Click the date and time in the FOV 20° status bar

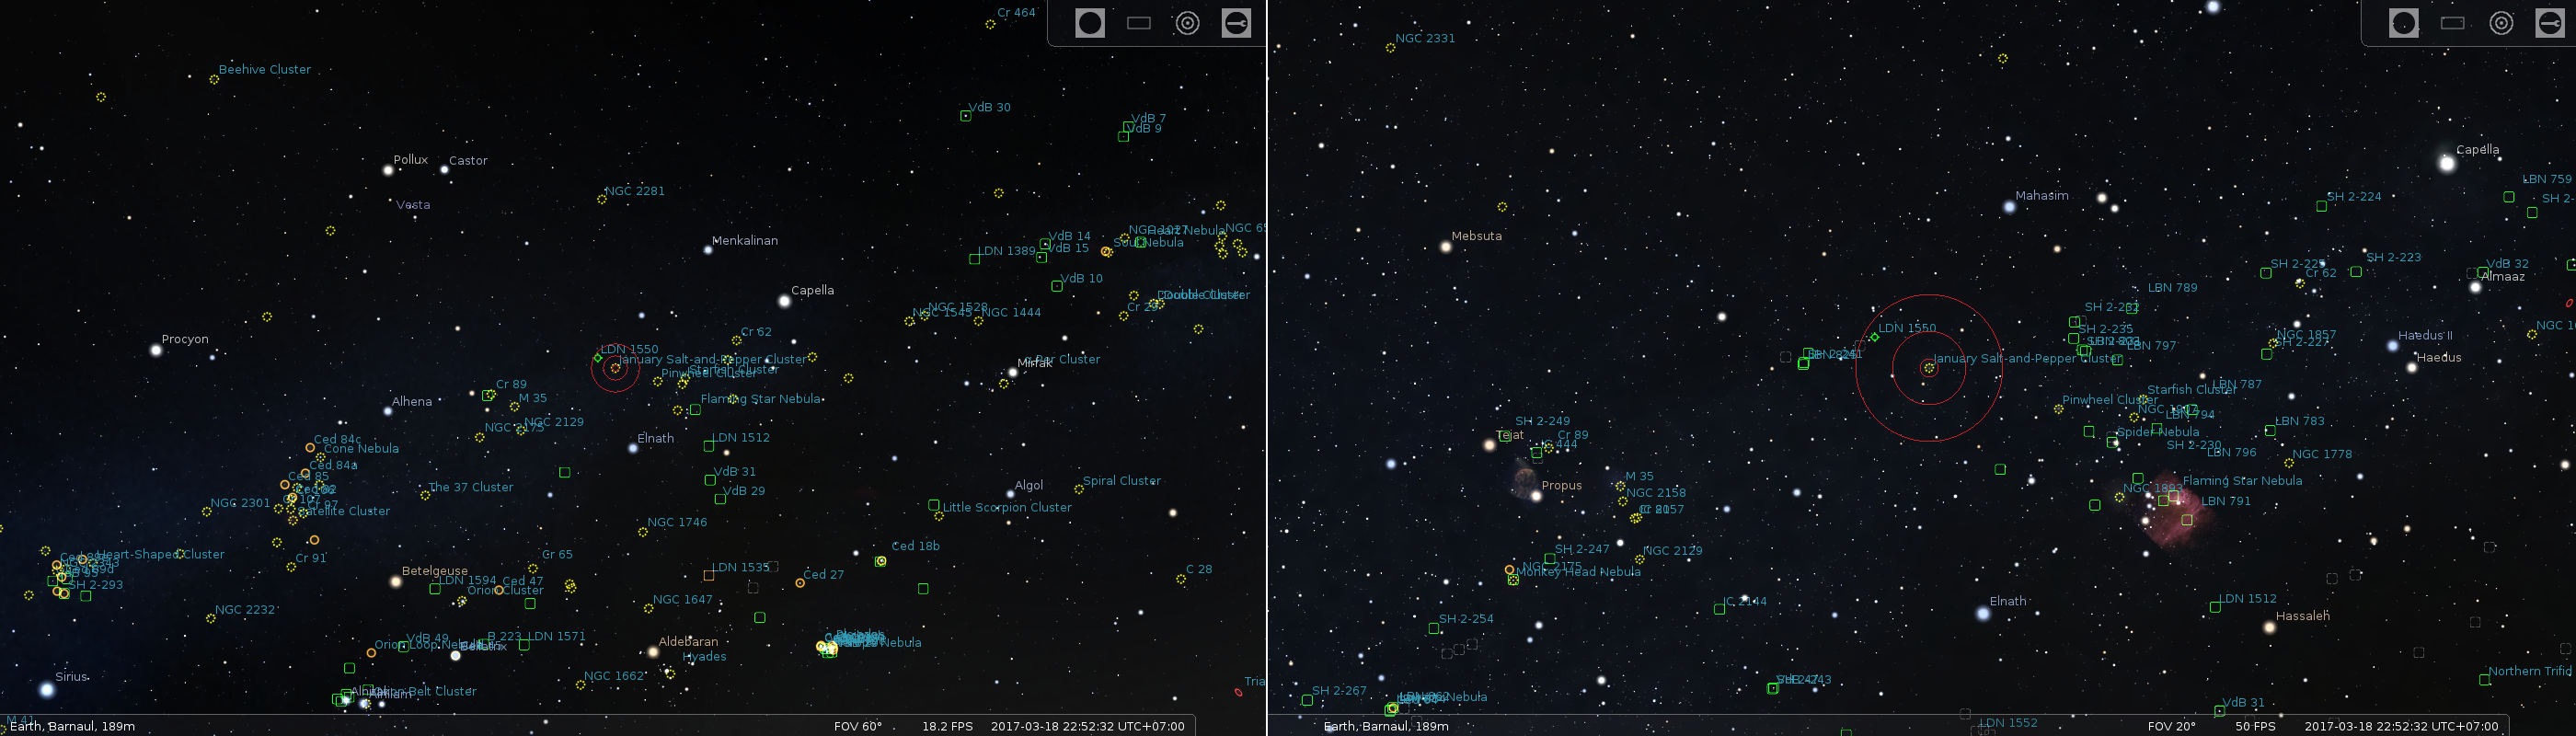pyautogui.click(x=2400, y=726)
